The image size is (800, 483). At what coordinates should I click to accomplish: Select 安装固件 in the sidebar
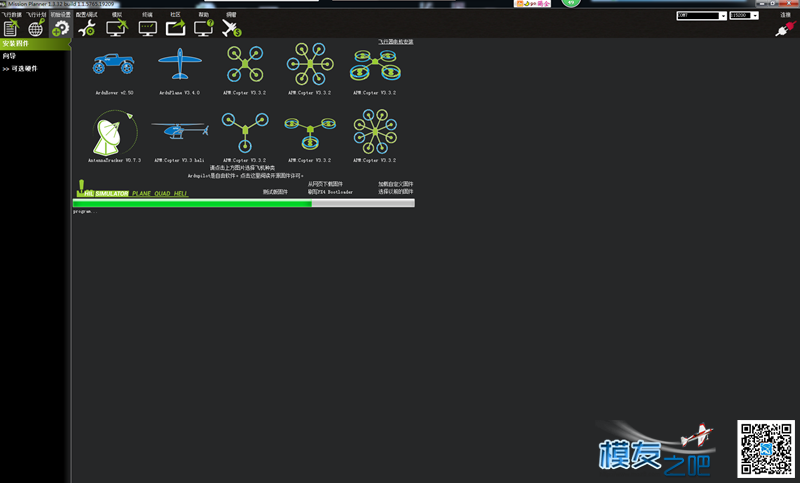35,44
